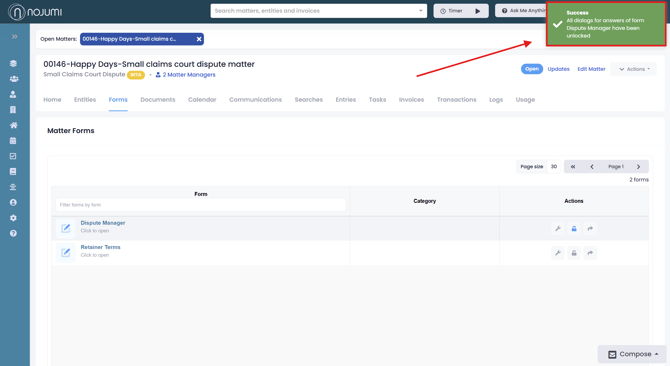Go to previous page arrow
The image size is (670, 366).
click(x=592, y=167)
